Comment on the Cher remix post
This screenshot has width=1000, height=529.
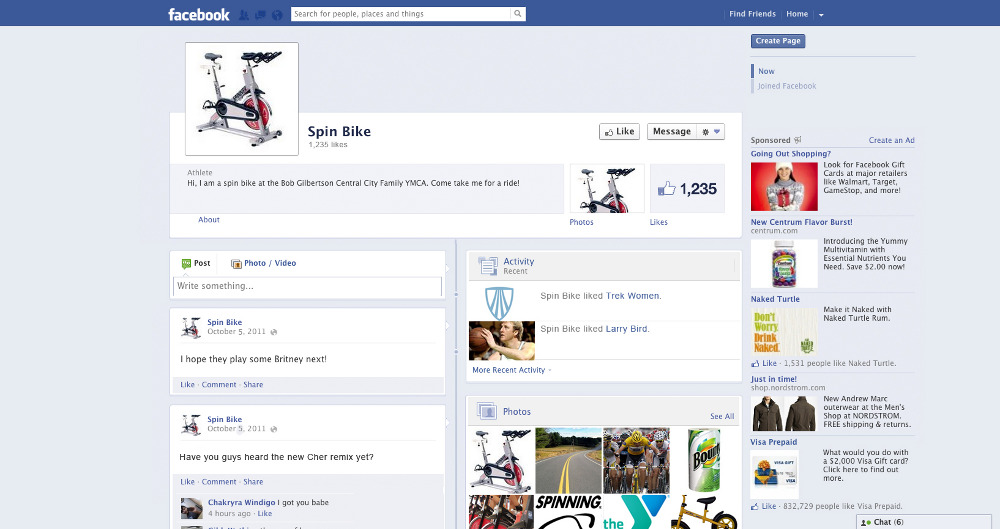[x=219, y=482]
